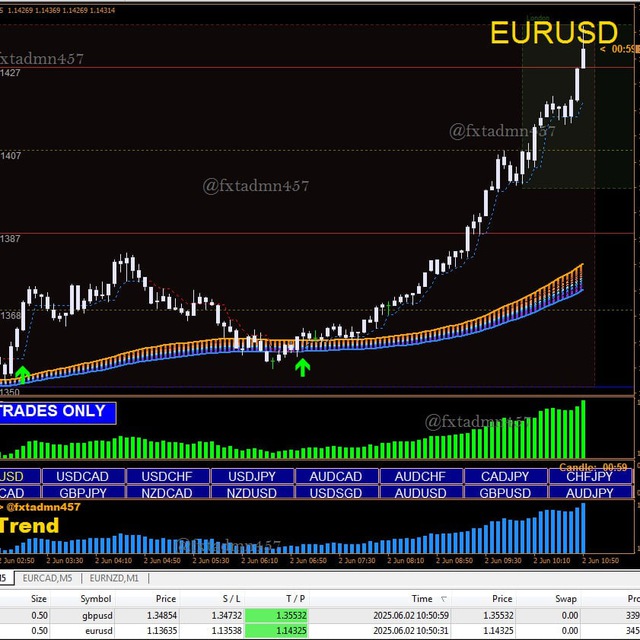Click stop loss value 1.13538
Viewport: 640px width, 640px height.
(227, 631)
